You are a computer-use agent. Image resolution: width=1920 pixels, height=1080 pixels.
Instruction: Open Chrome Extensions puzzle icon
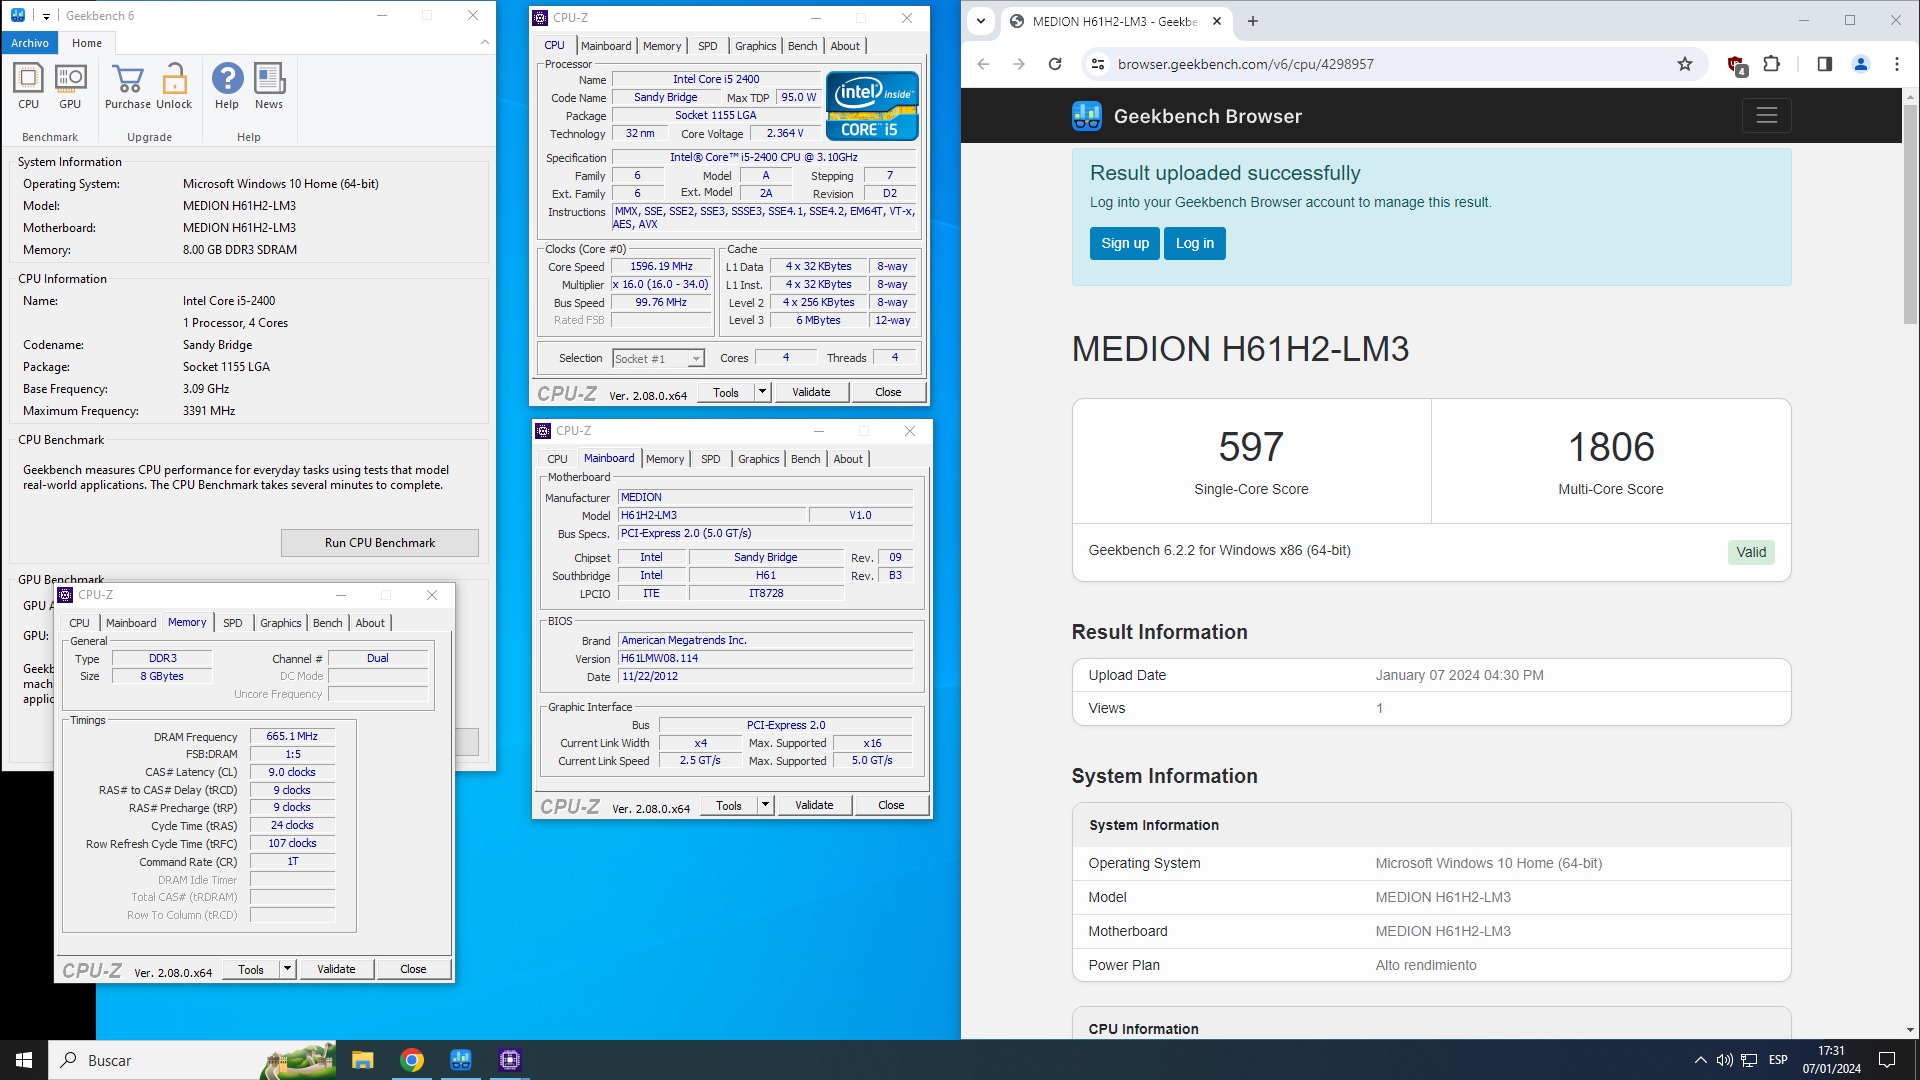[x=1772, y=64]
